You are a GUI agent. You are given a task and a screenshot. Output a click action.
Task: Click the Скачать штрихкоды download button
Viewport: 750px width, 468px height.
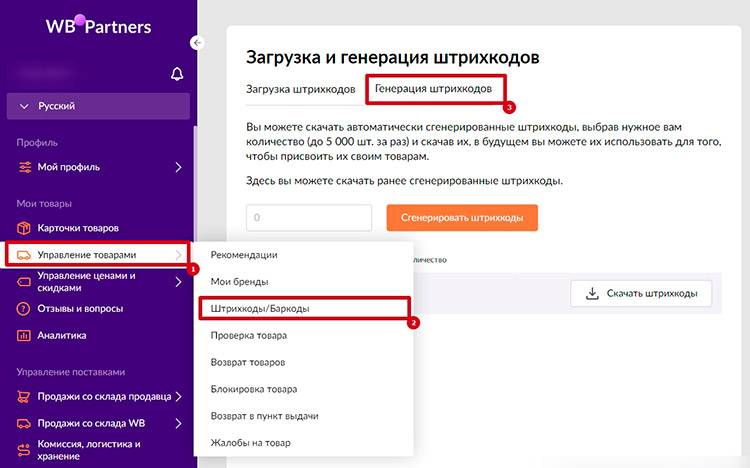(641, 293)
